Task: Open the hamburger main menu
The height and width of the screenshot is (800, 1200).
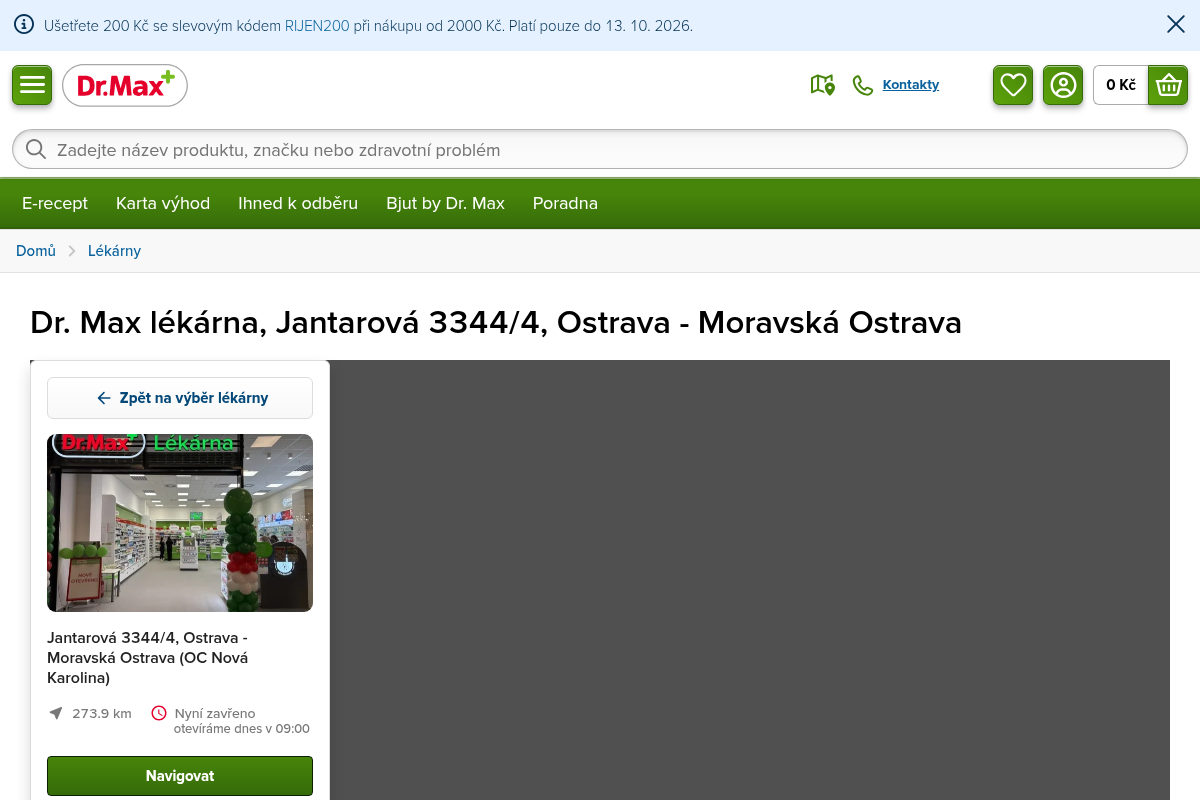Action: click(32, 85)
